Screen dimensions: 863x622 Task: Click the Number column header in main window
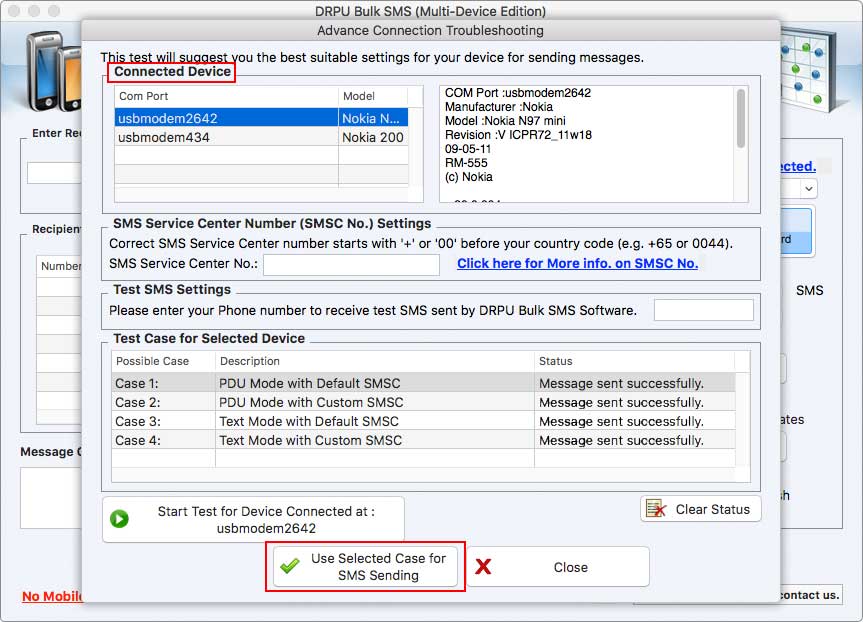pos(61,266)
